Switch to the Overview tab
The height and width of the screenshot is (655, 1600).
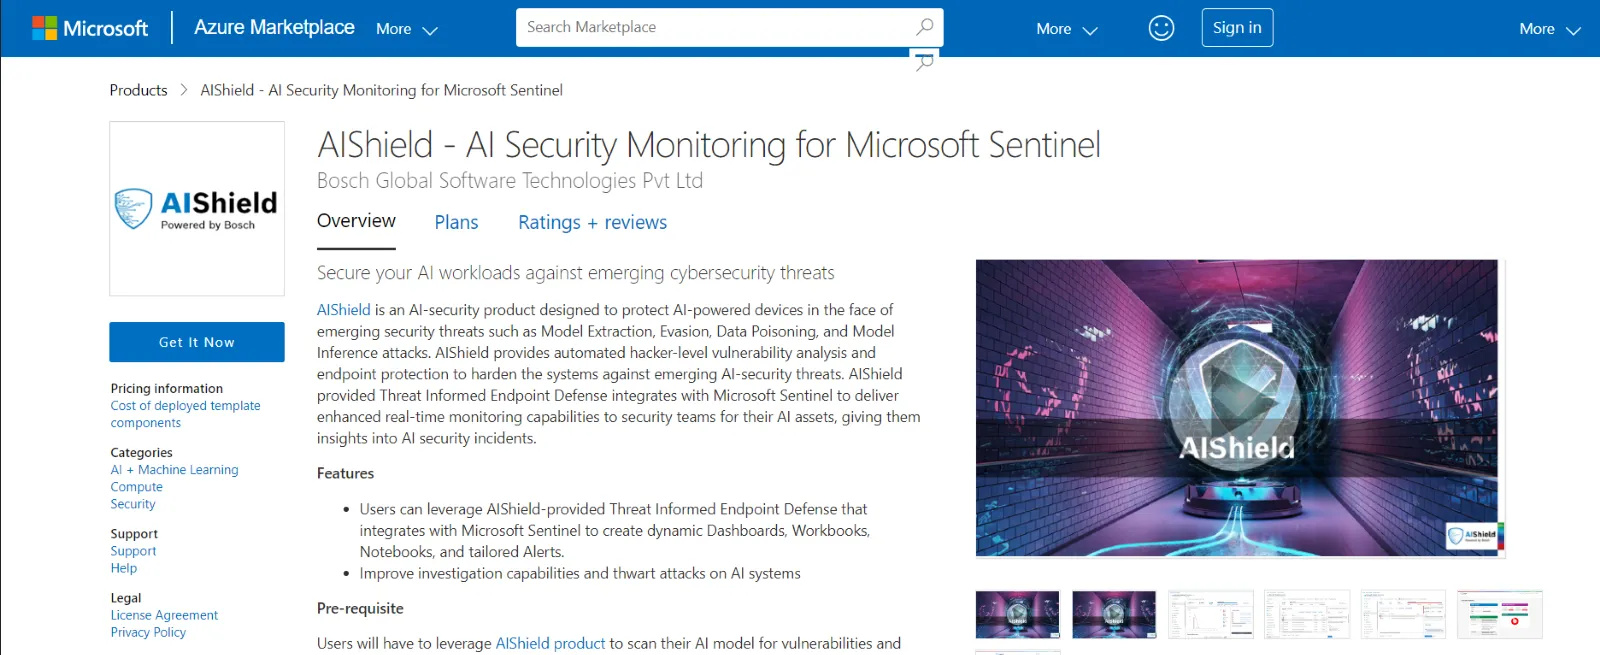tap(356, 221)
